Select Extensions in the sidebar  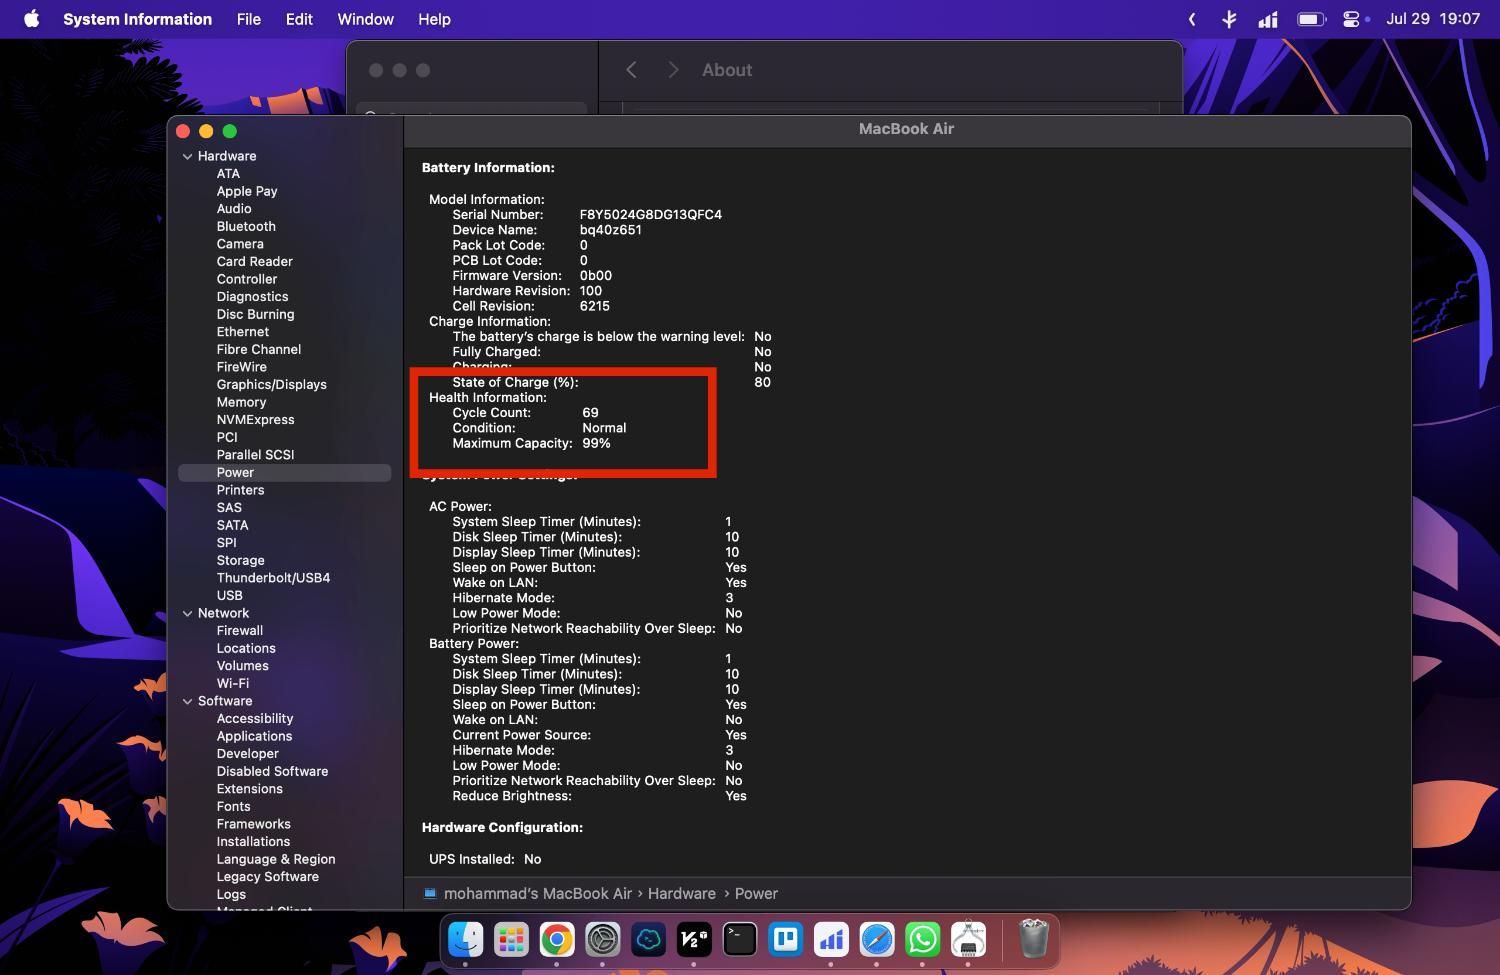249,789
